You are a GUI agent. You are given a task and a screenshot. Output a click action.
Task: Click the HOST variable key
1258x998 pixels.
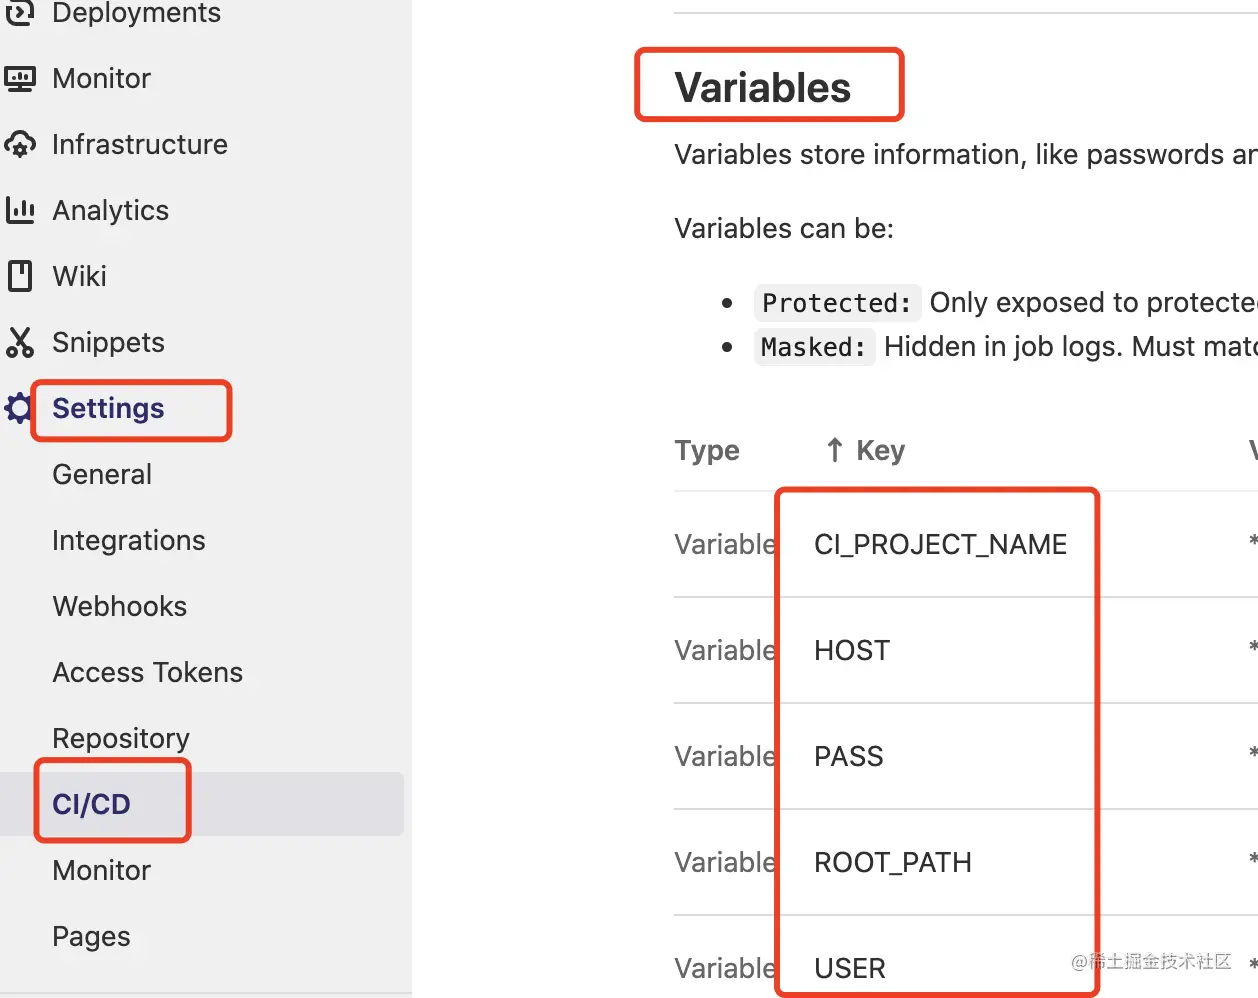[x=851, y=650]
